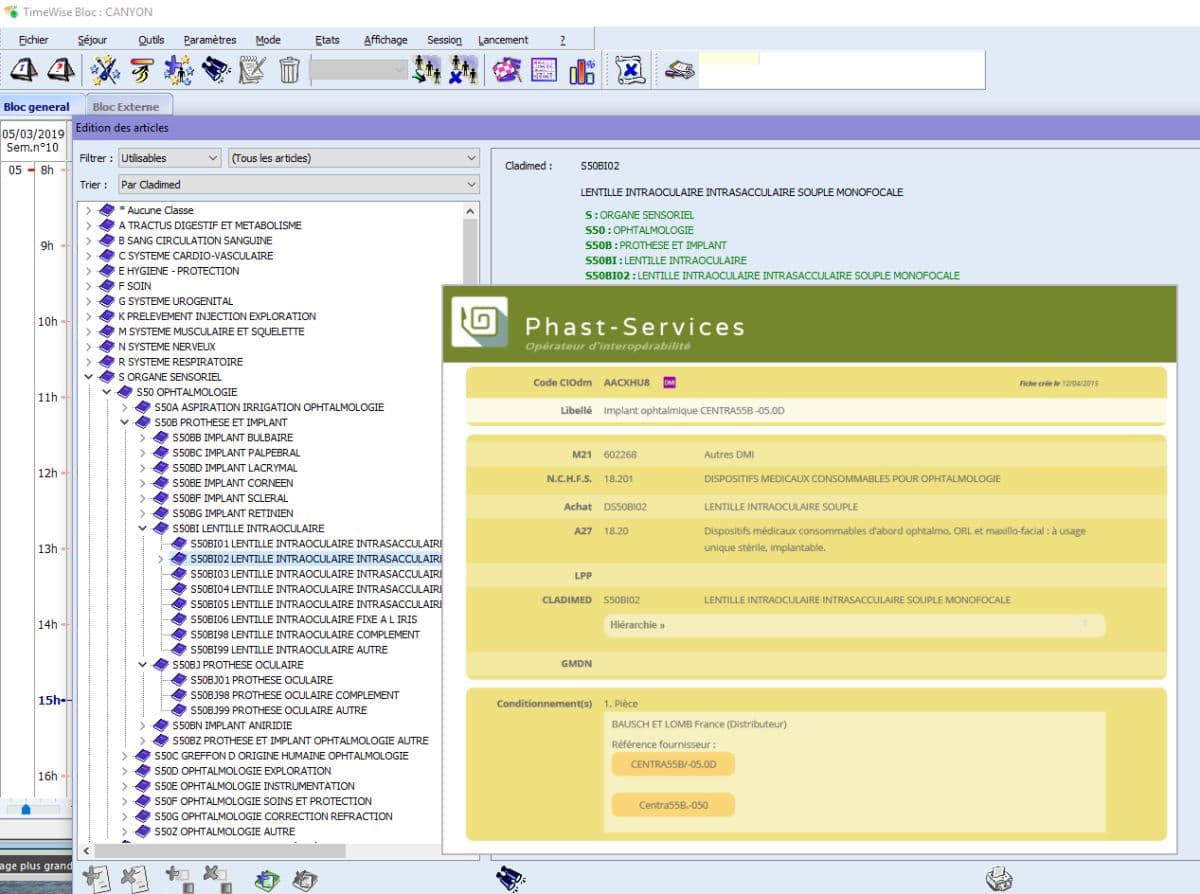Collapse the S50B PROTHESE ET IMPLANT node
The height and width of the screenshot is (894, 1200).
124,422
